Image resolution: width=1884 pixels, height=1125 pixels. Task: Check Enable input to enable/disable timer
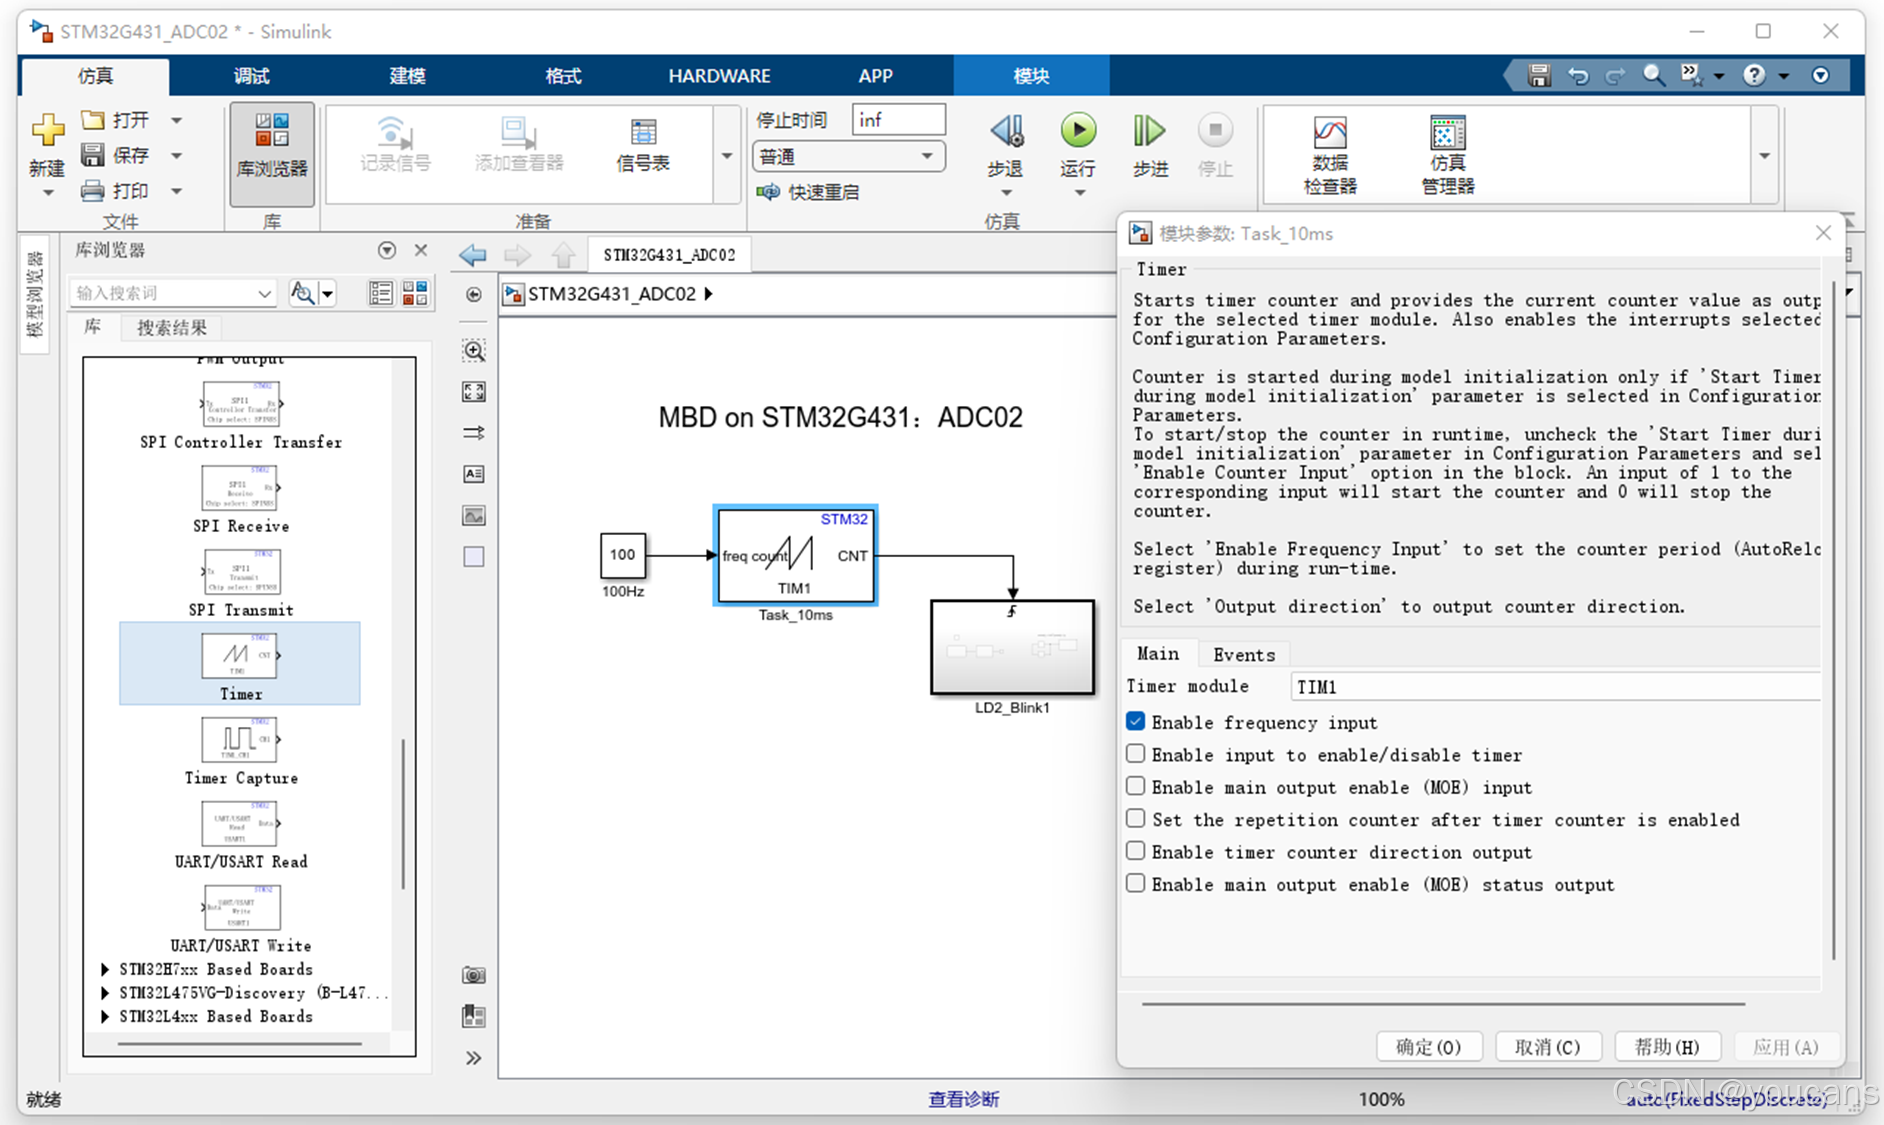(1136, 754)
